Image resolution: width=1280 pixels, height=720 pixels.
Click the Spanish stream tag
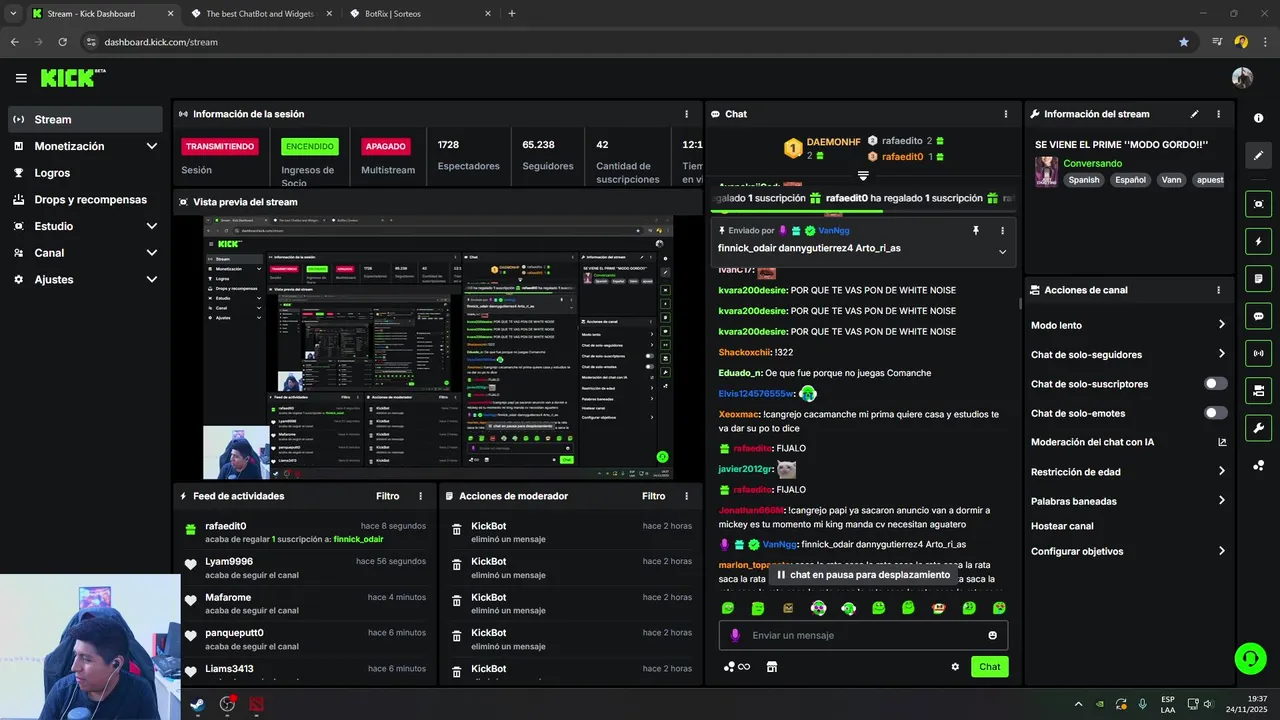click(x=1083, y=180)
